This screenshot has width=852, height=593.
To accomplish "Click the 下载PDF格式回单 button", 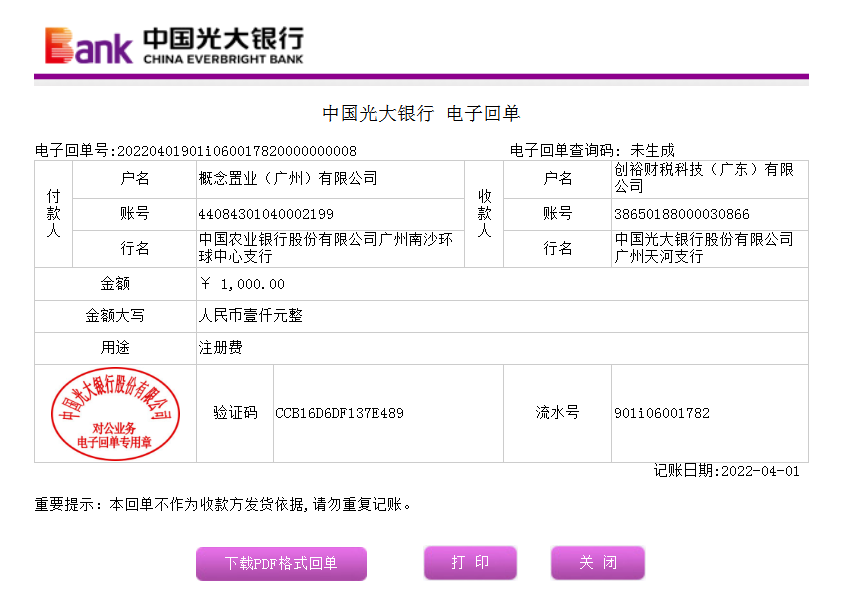I will [281, 563].
